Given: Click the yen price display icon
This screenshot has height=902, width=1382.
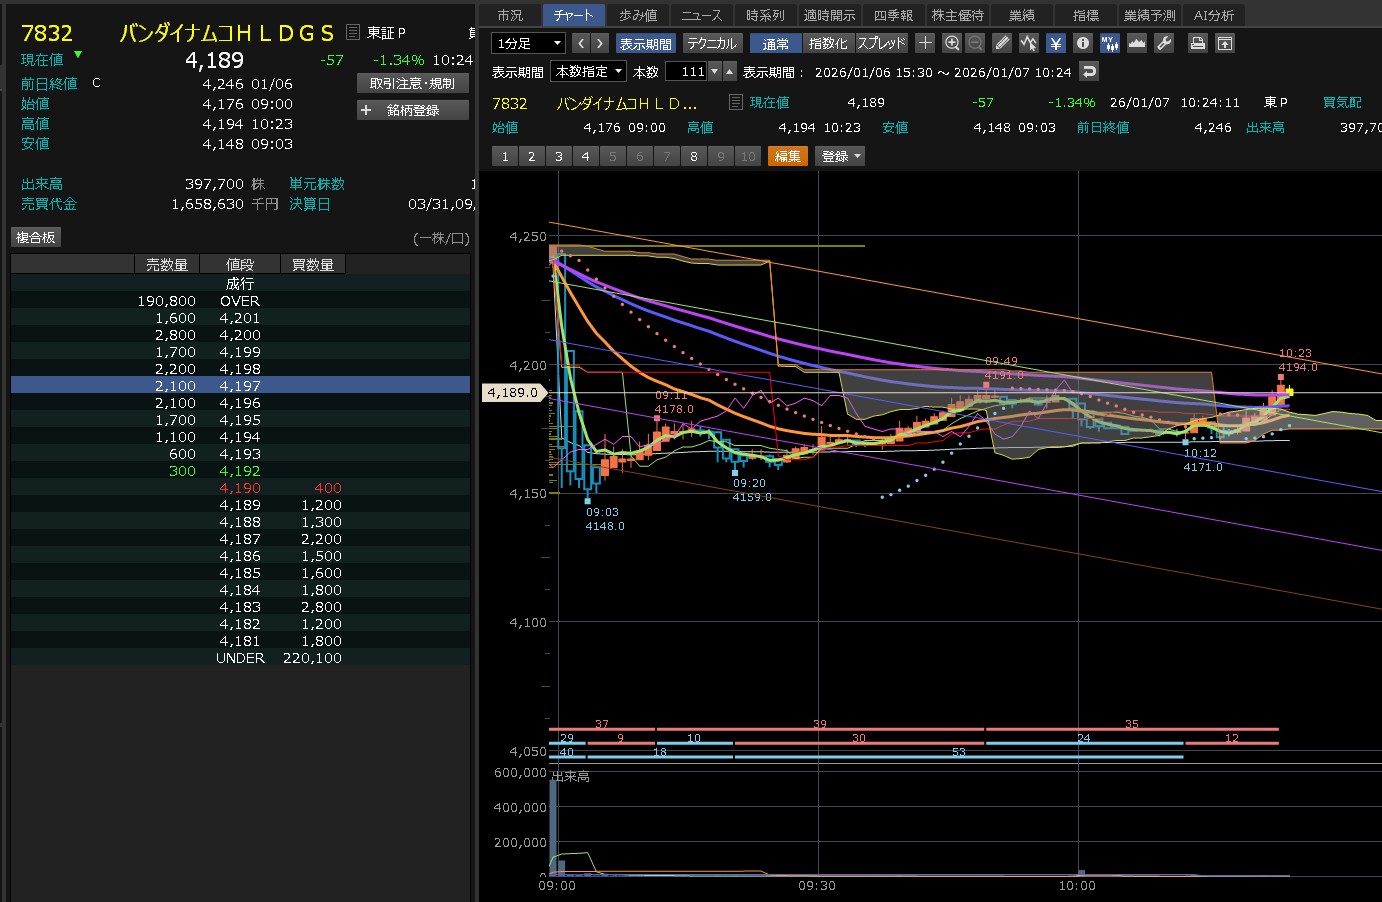Looking at the screenshot, I should 1056,43.
